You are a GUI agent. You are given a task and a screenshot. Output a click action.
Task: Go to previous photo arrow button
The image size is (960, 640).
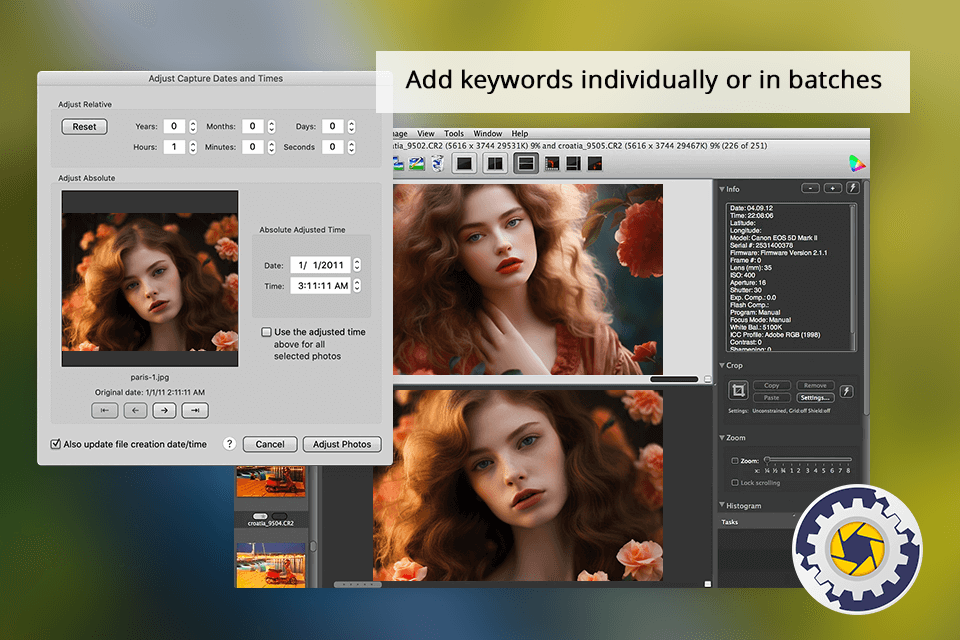point(135,410)
